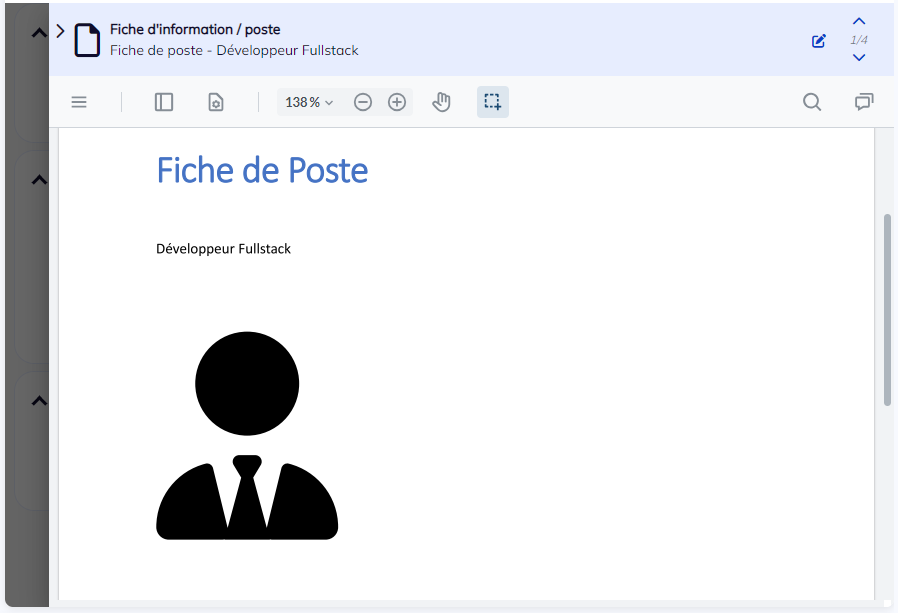
Task: Toggle the left sidebar panel
Action: click(x=164, y=102)
